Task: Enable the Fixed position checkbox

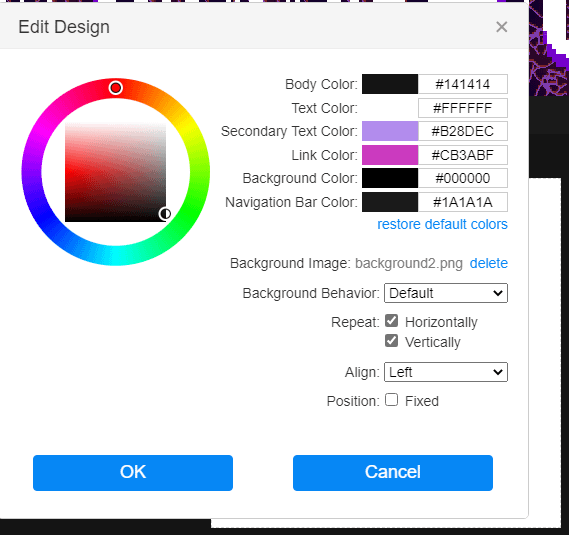Action: pos(392,400)
